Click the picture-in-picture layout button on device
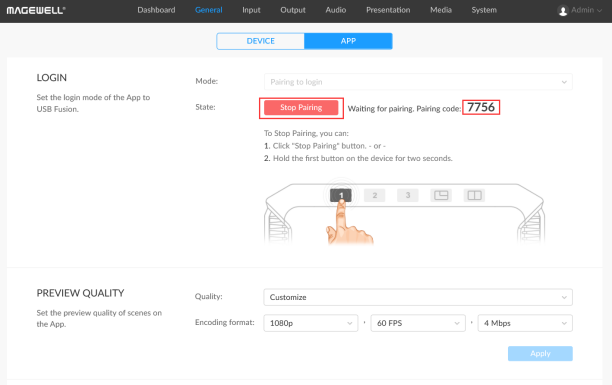 click(441, 195)
